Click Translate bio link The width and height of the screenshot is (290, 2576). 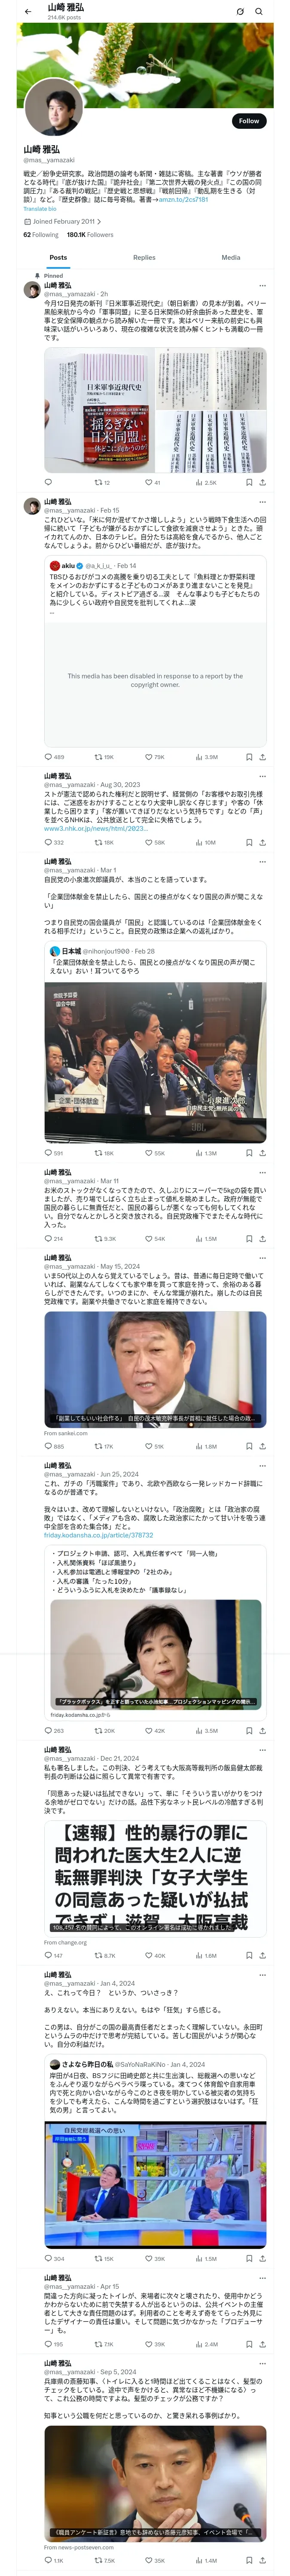(x=40, y=209)
